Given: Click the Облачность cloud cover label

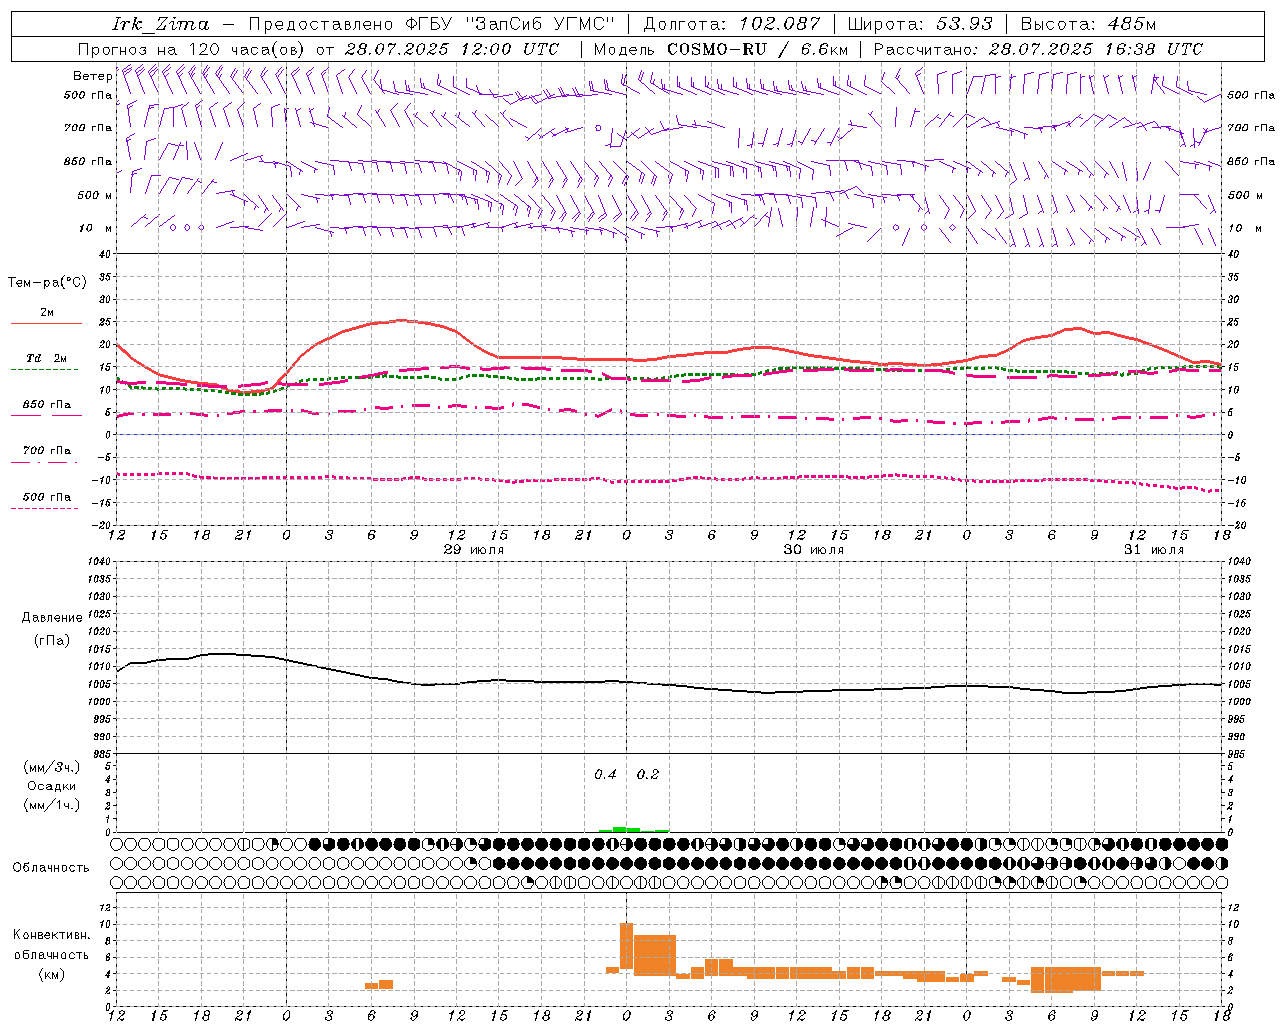Looking at the screenshot, I should (51, 868).
